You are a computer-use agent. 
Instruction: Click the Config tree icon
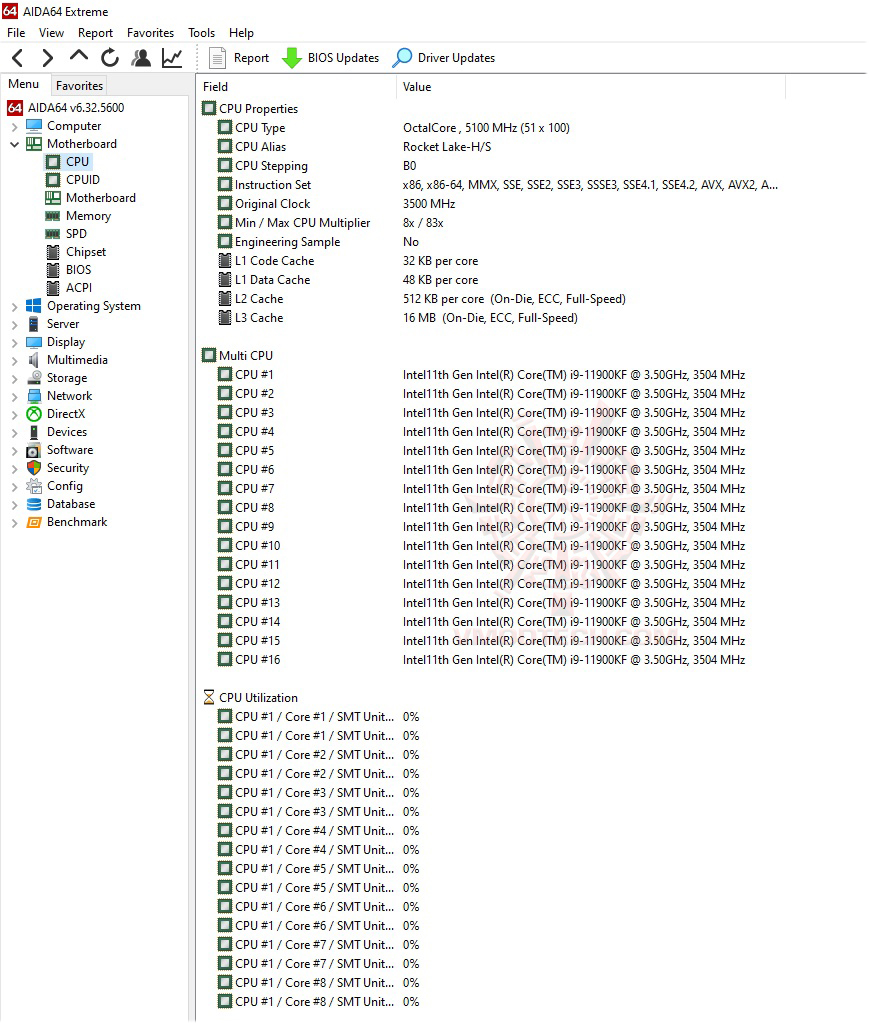[34, 487]
